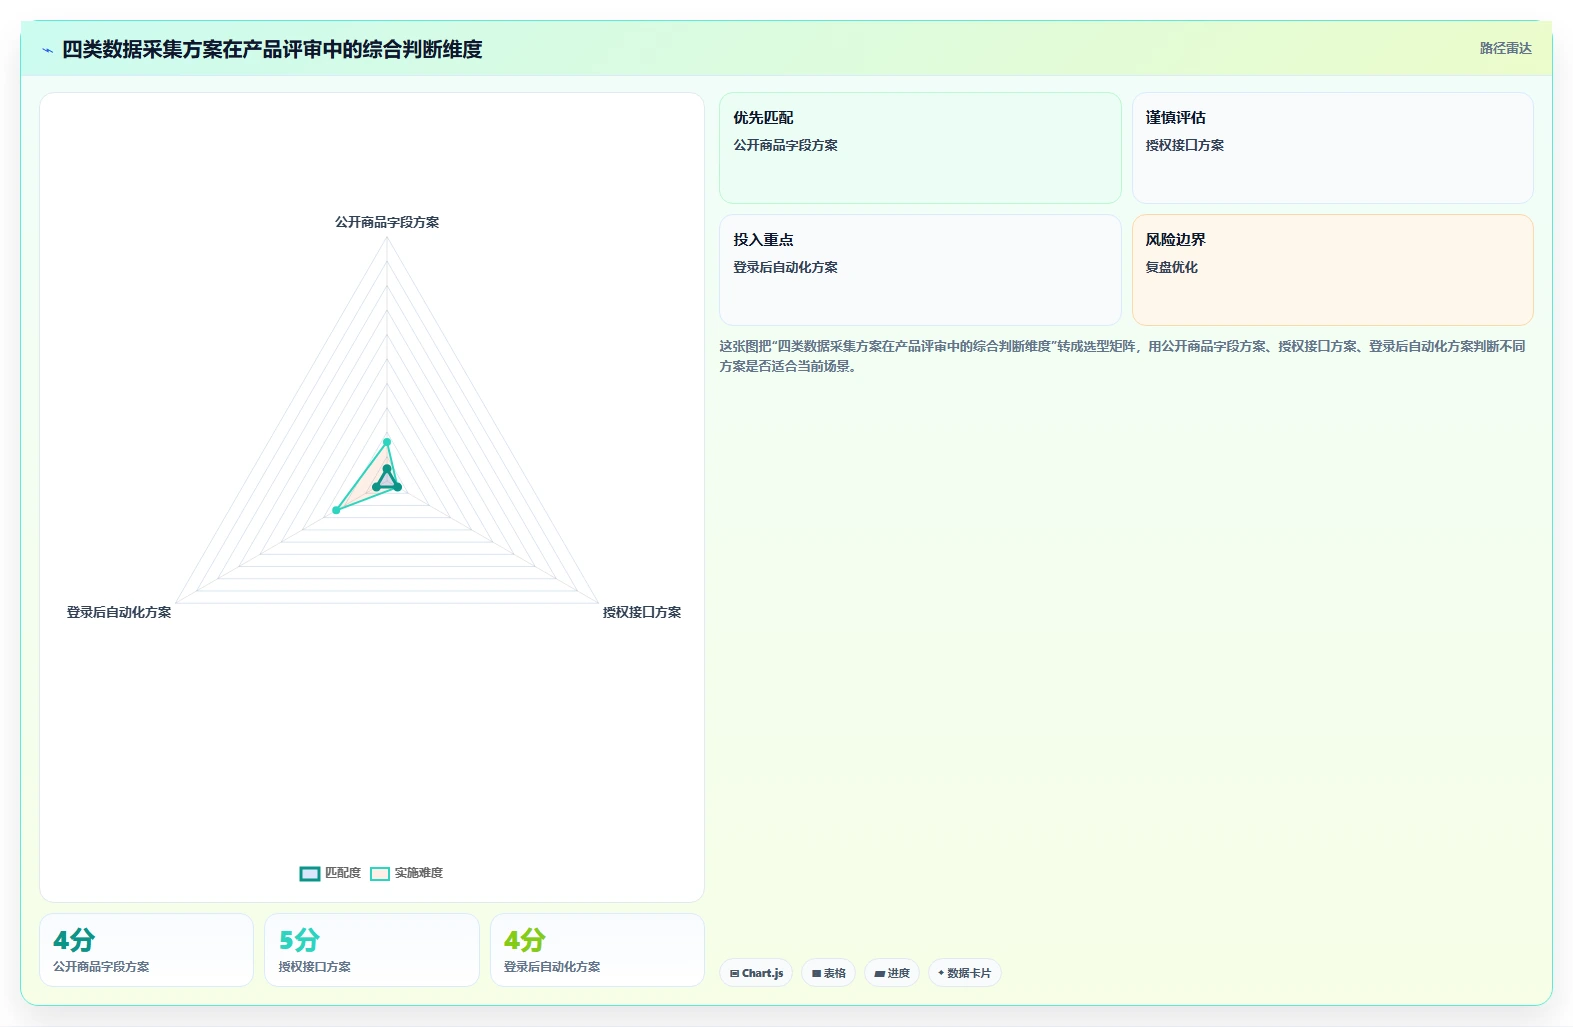
Task: Click the 4分 公开商品字段方案 score card
Action: 146,950
